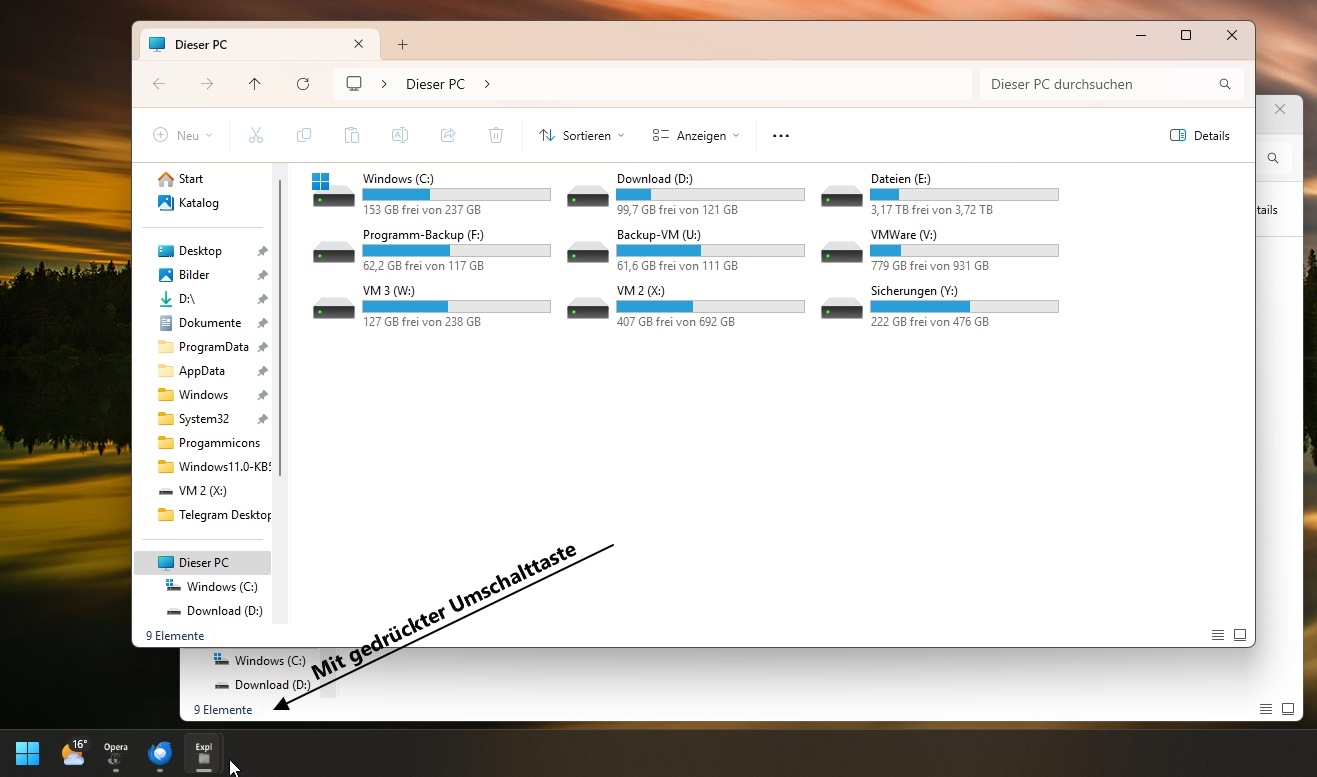Switch to large icons view in front window

(x=1240, y=635)
